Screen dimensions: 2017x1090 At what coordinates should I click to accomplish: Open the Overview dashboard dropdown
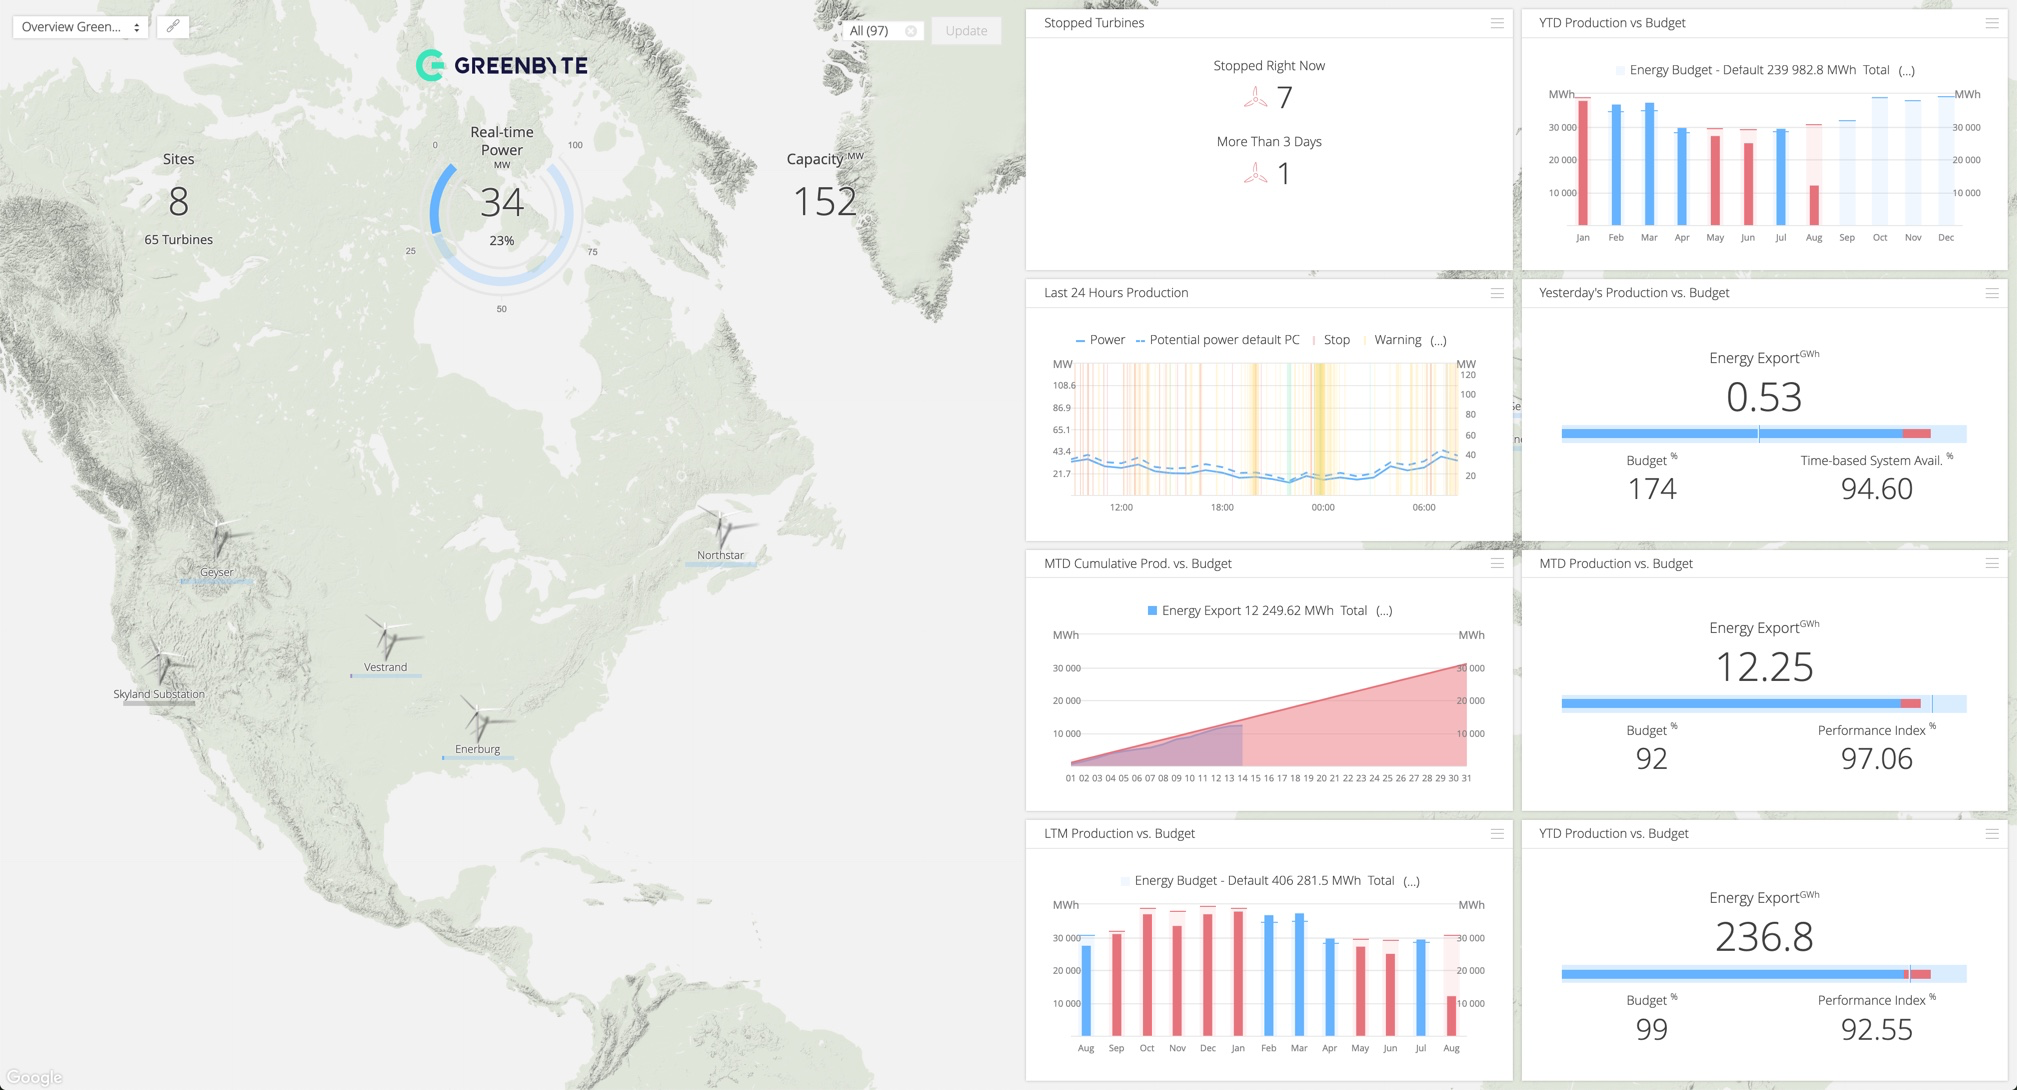[x=80, y=27]
